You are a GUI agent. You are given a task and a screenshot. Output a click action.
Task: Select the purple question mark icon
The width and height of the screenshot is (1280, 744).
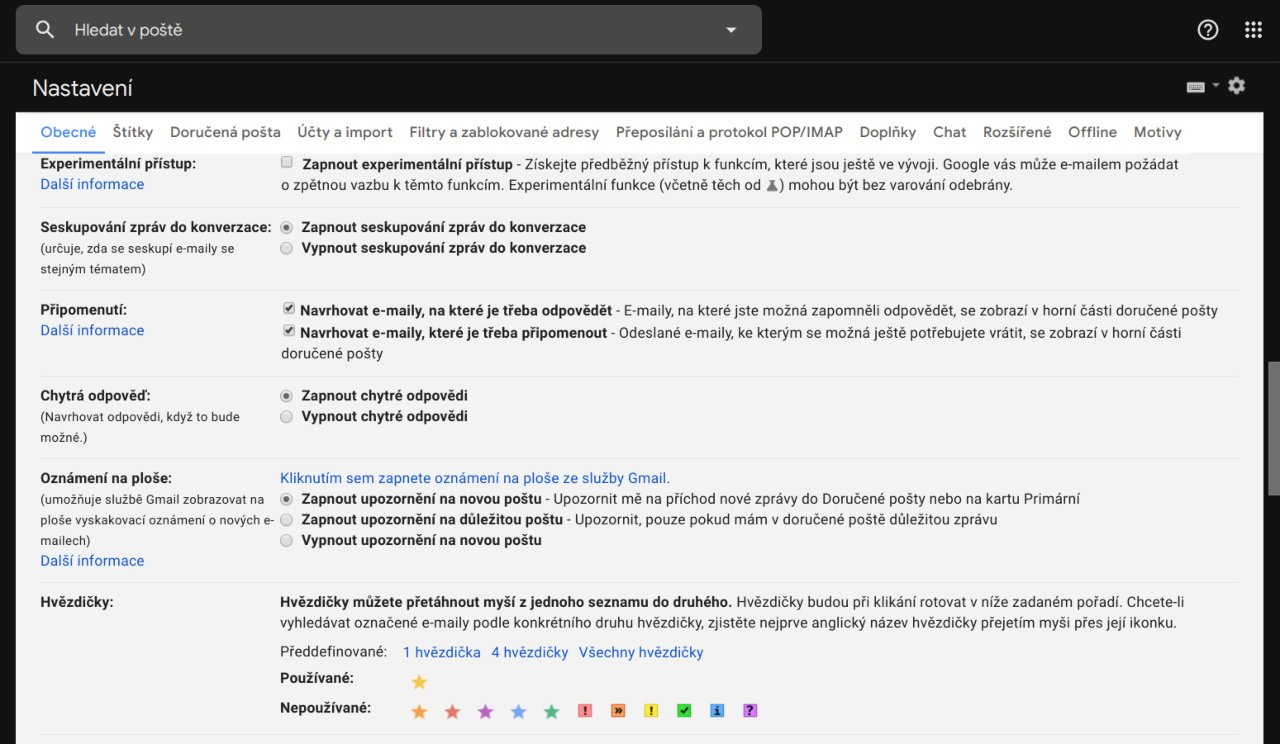(750, 711)
